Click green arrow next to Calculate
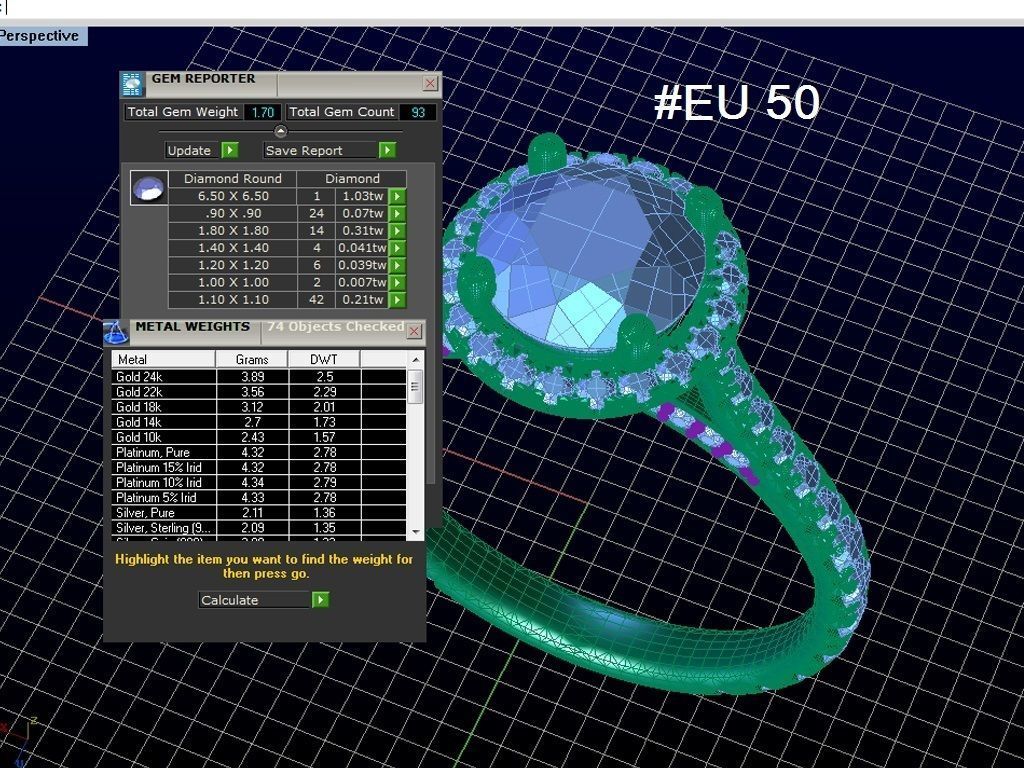 click(x=320, y=600)
